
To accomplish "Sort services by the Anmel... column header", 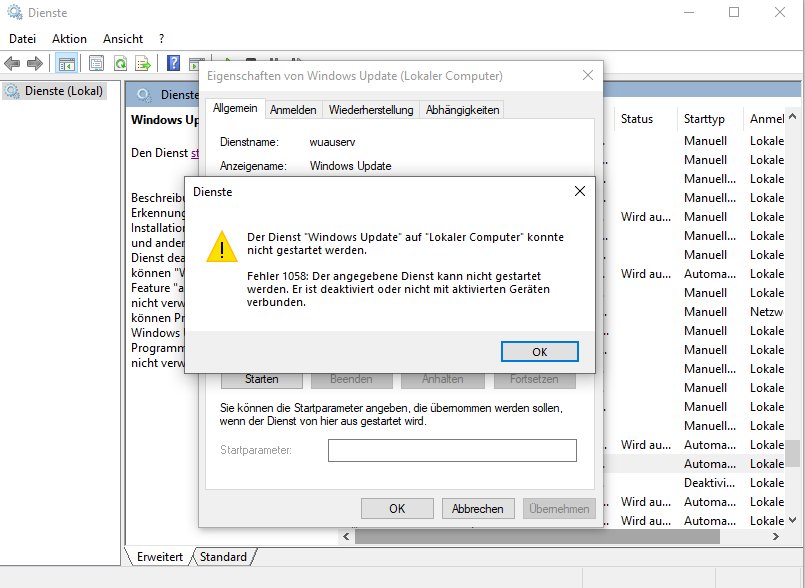I will pyautogui.click(x=766, y=119).
